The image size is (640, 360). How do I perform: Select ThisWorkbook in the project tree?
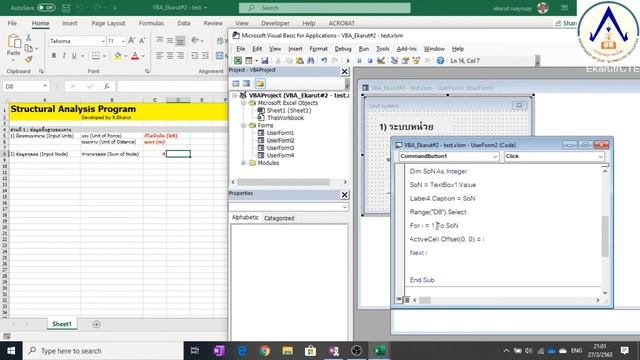click(285, 118)
